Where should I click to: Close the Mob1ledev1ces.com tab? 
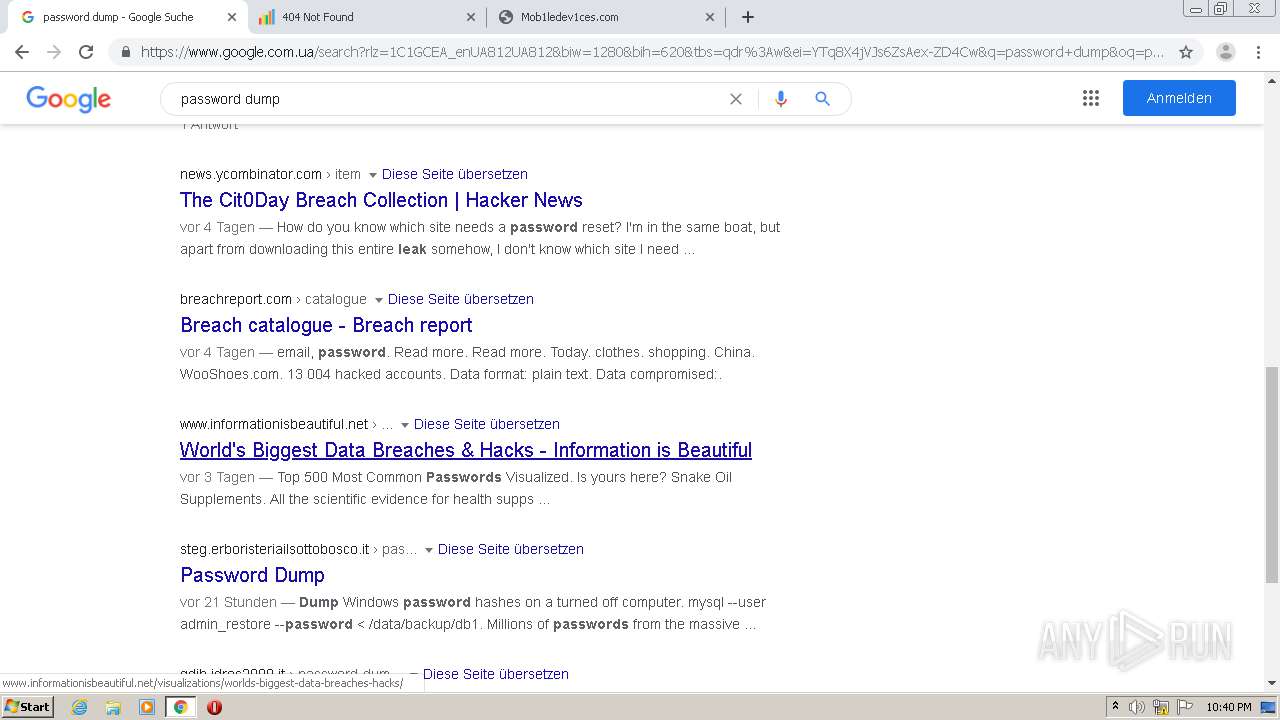pos(710,17)
